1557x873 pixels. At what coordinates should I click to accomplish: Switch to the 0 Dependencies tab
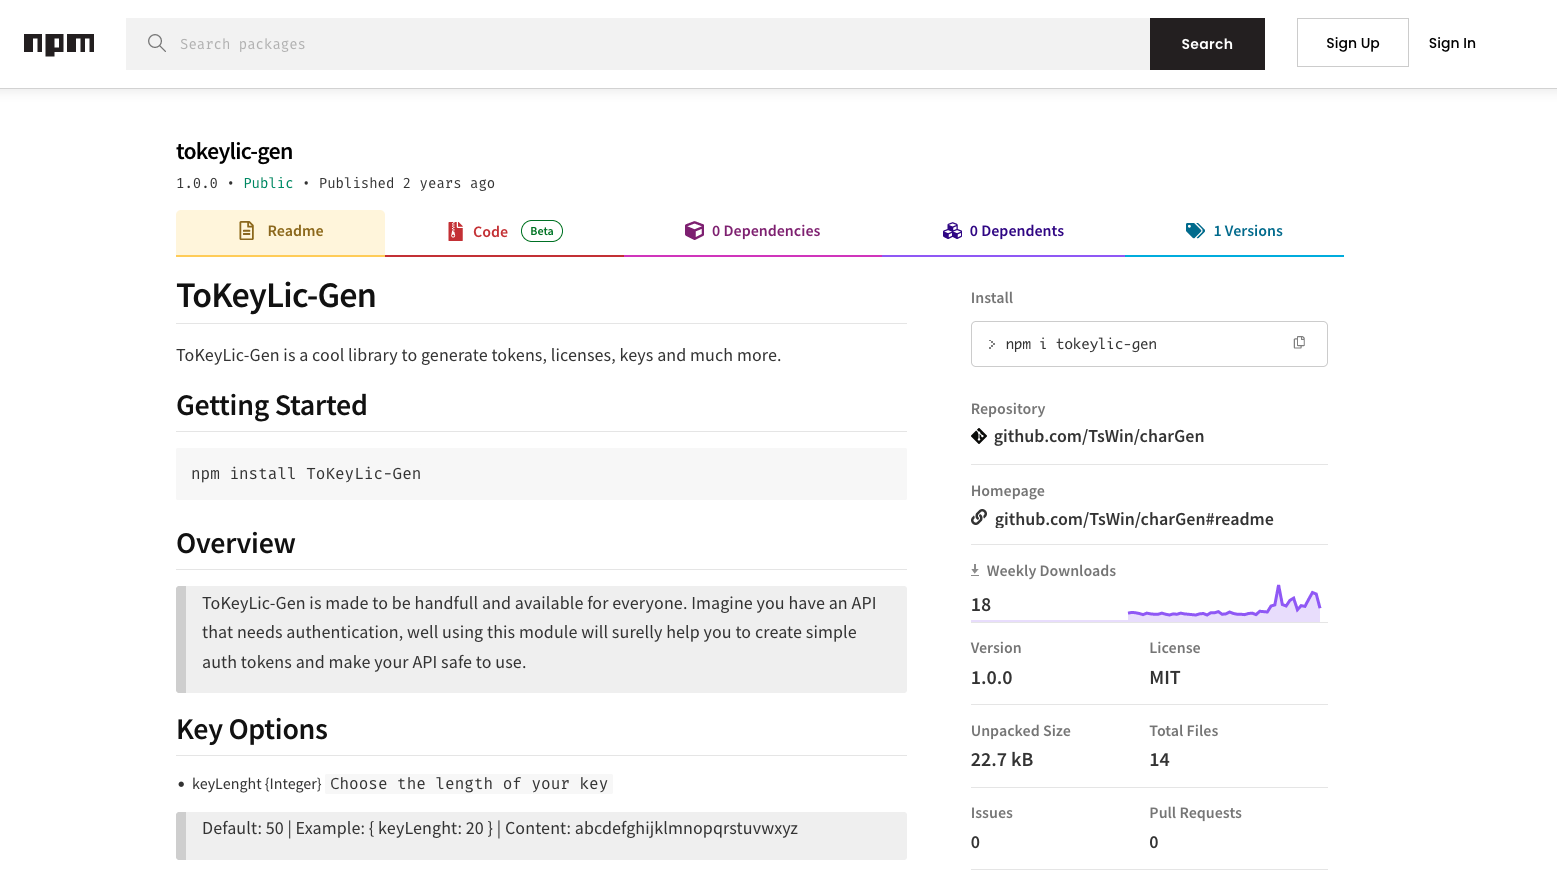[x=765, y=231]
